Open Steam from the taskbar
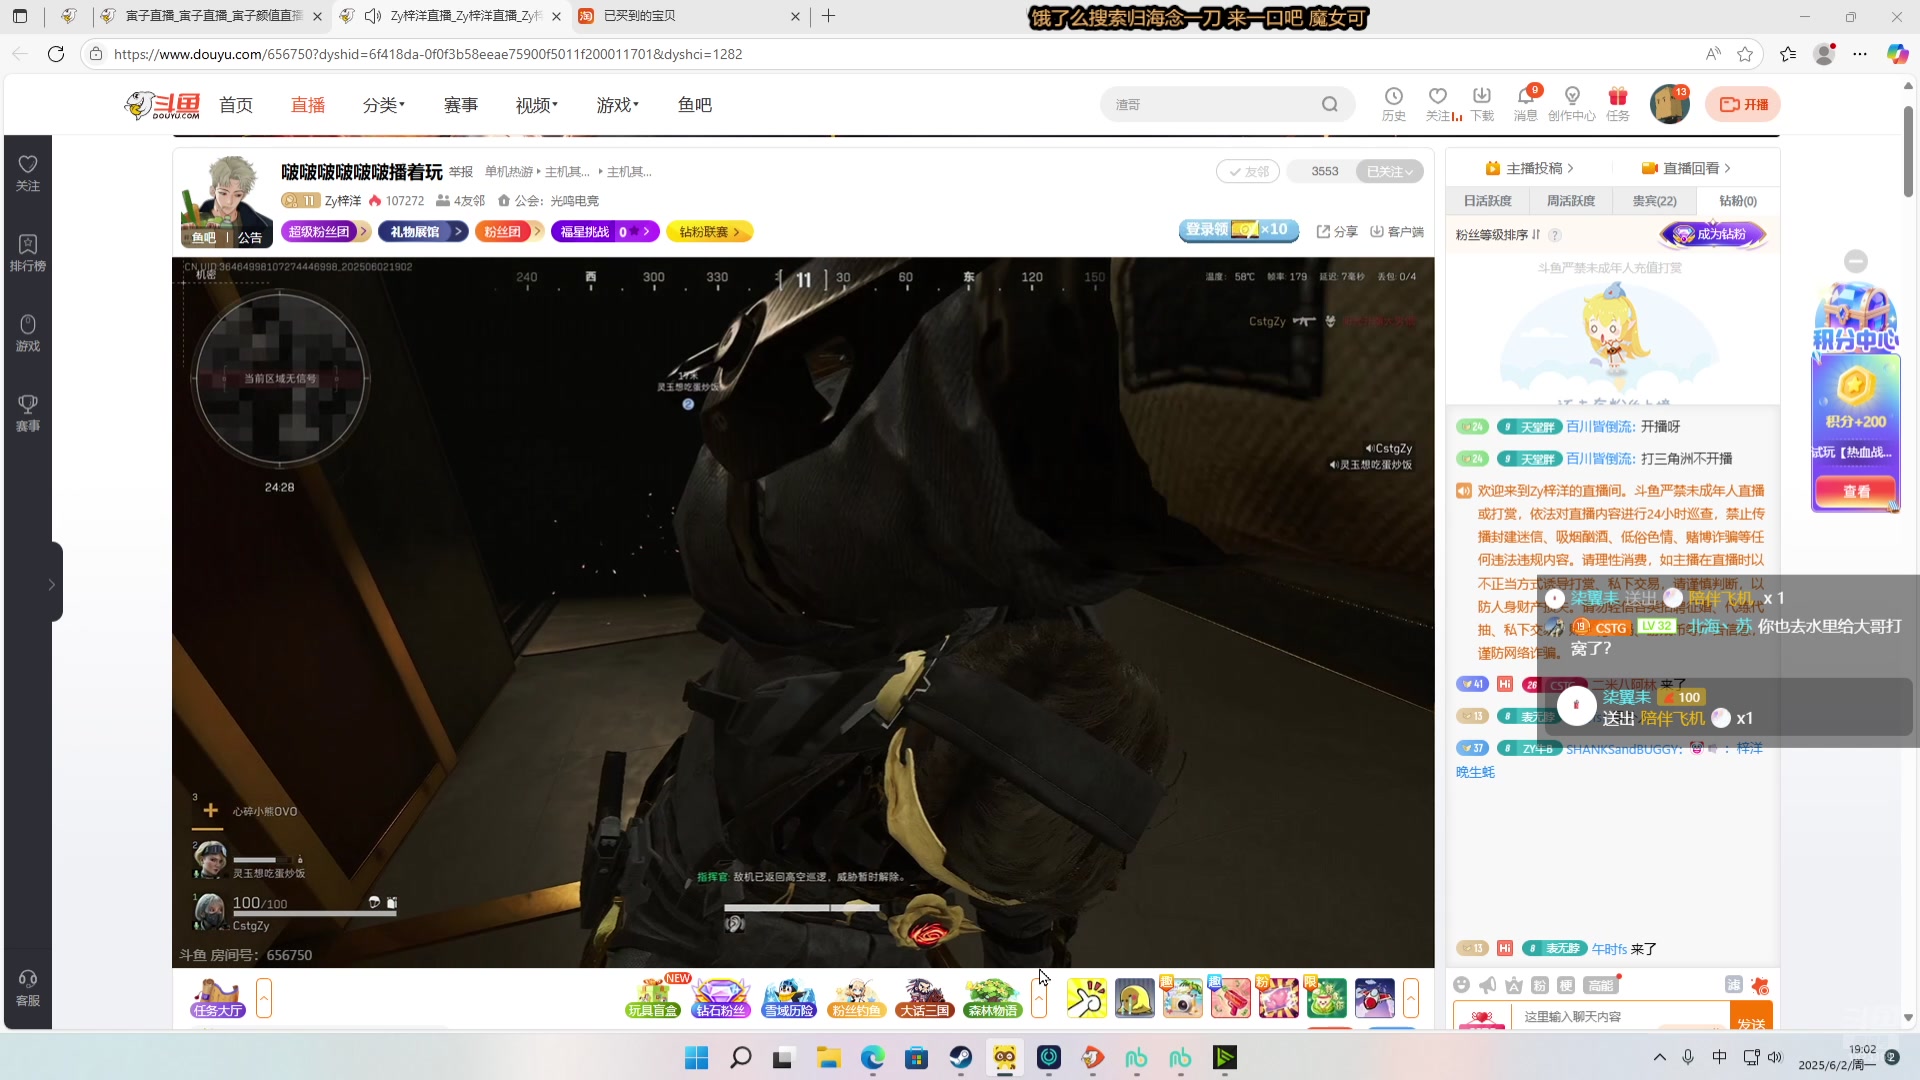The image size is (1920, 1080). pos(961,1057)
